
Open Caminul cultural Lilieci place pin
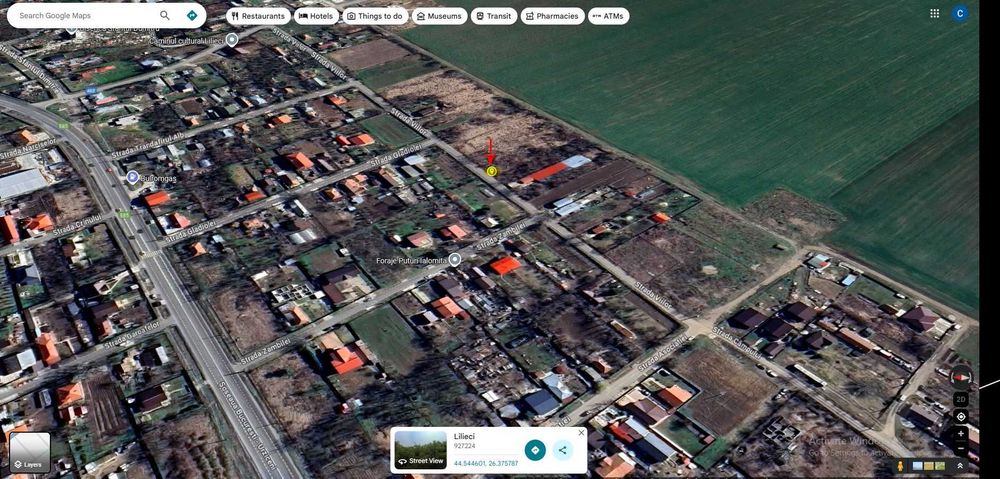click(232, 40)
